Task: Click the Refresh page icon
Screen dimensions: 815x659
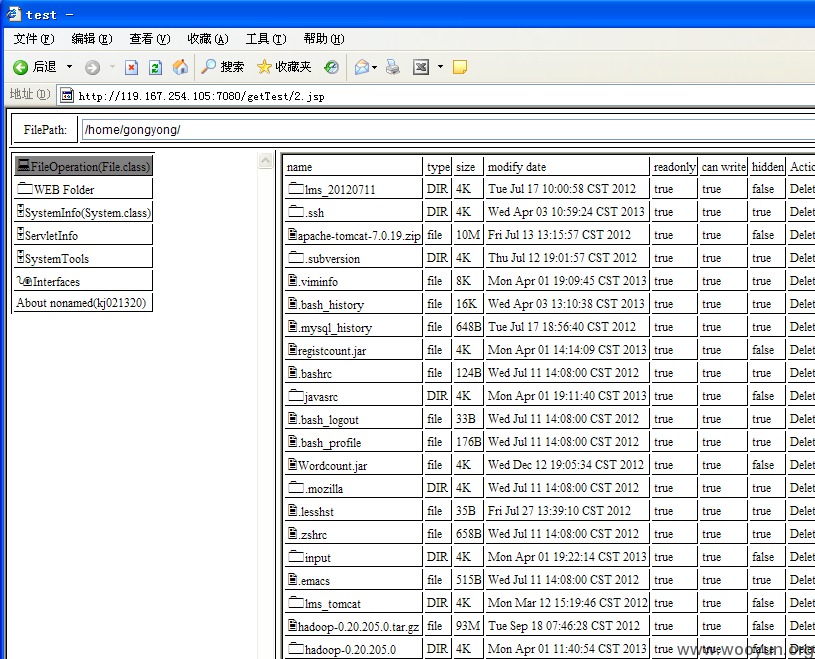Action: pyautogui.click(x=155, y=68)
